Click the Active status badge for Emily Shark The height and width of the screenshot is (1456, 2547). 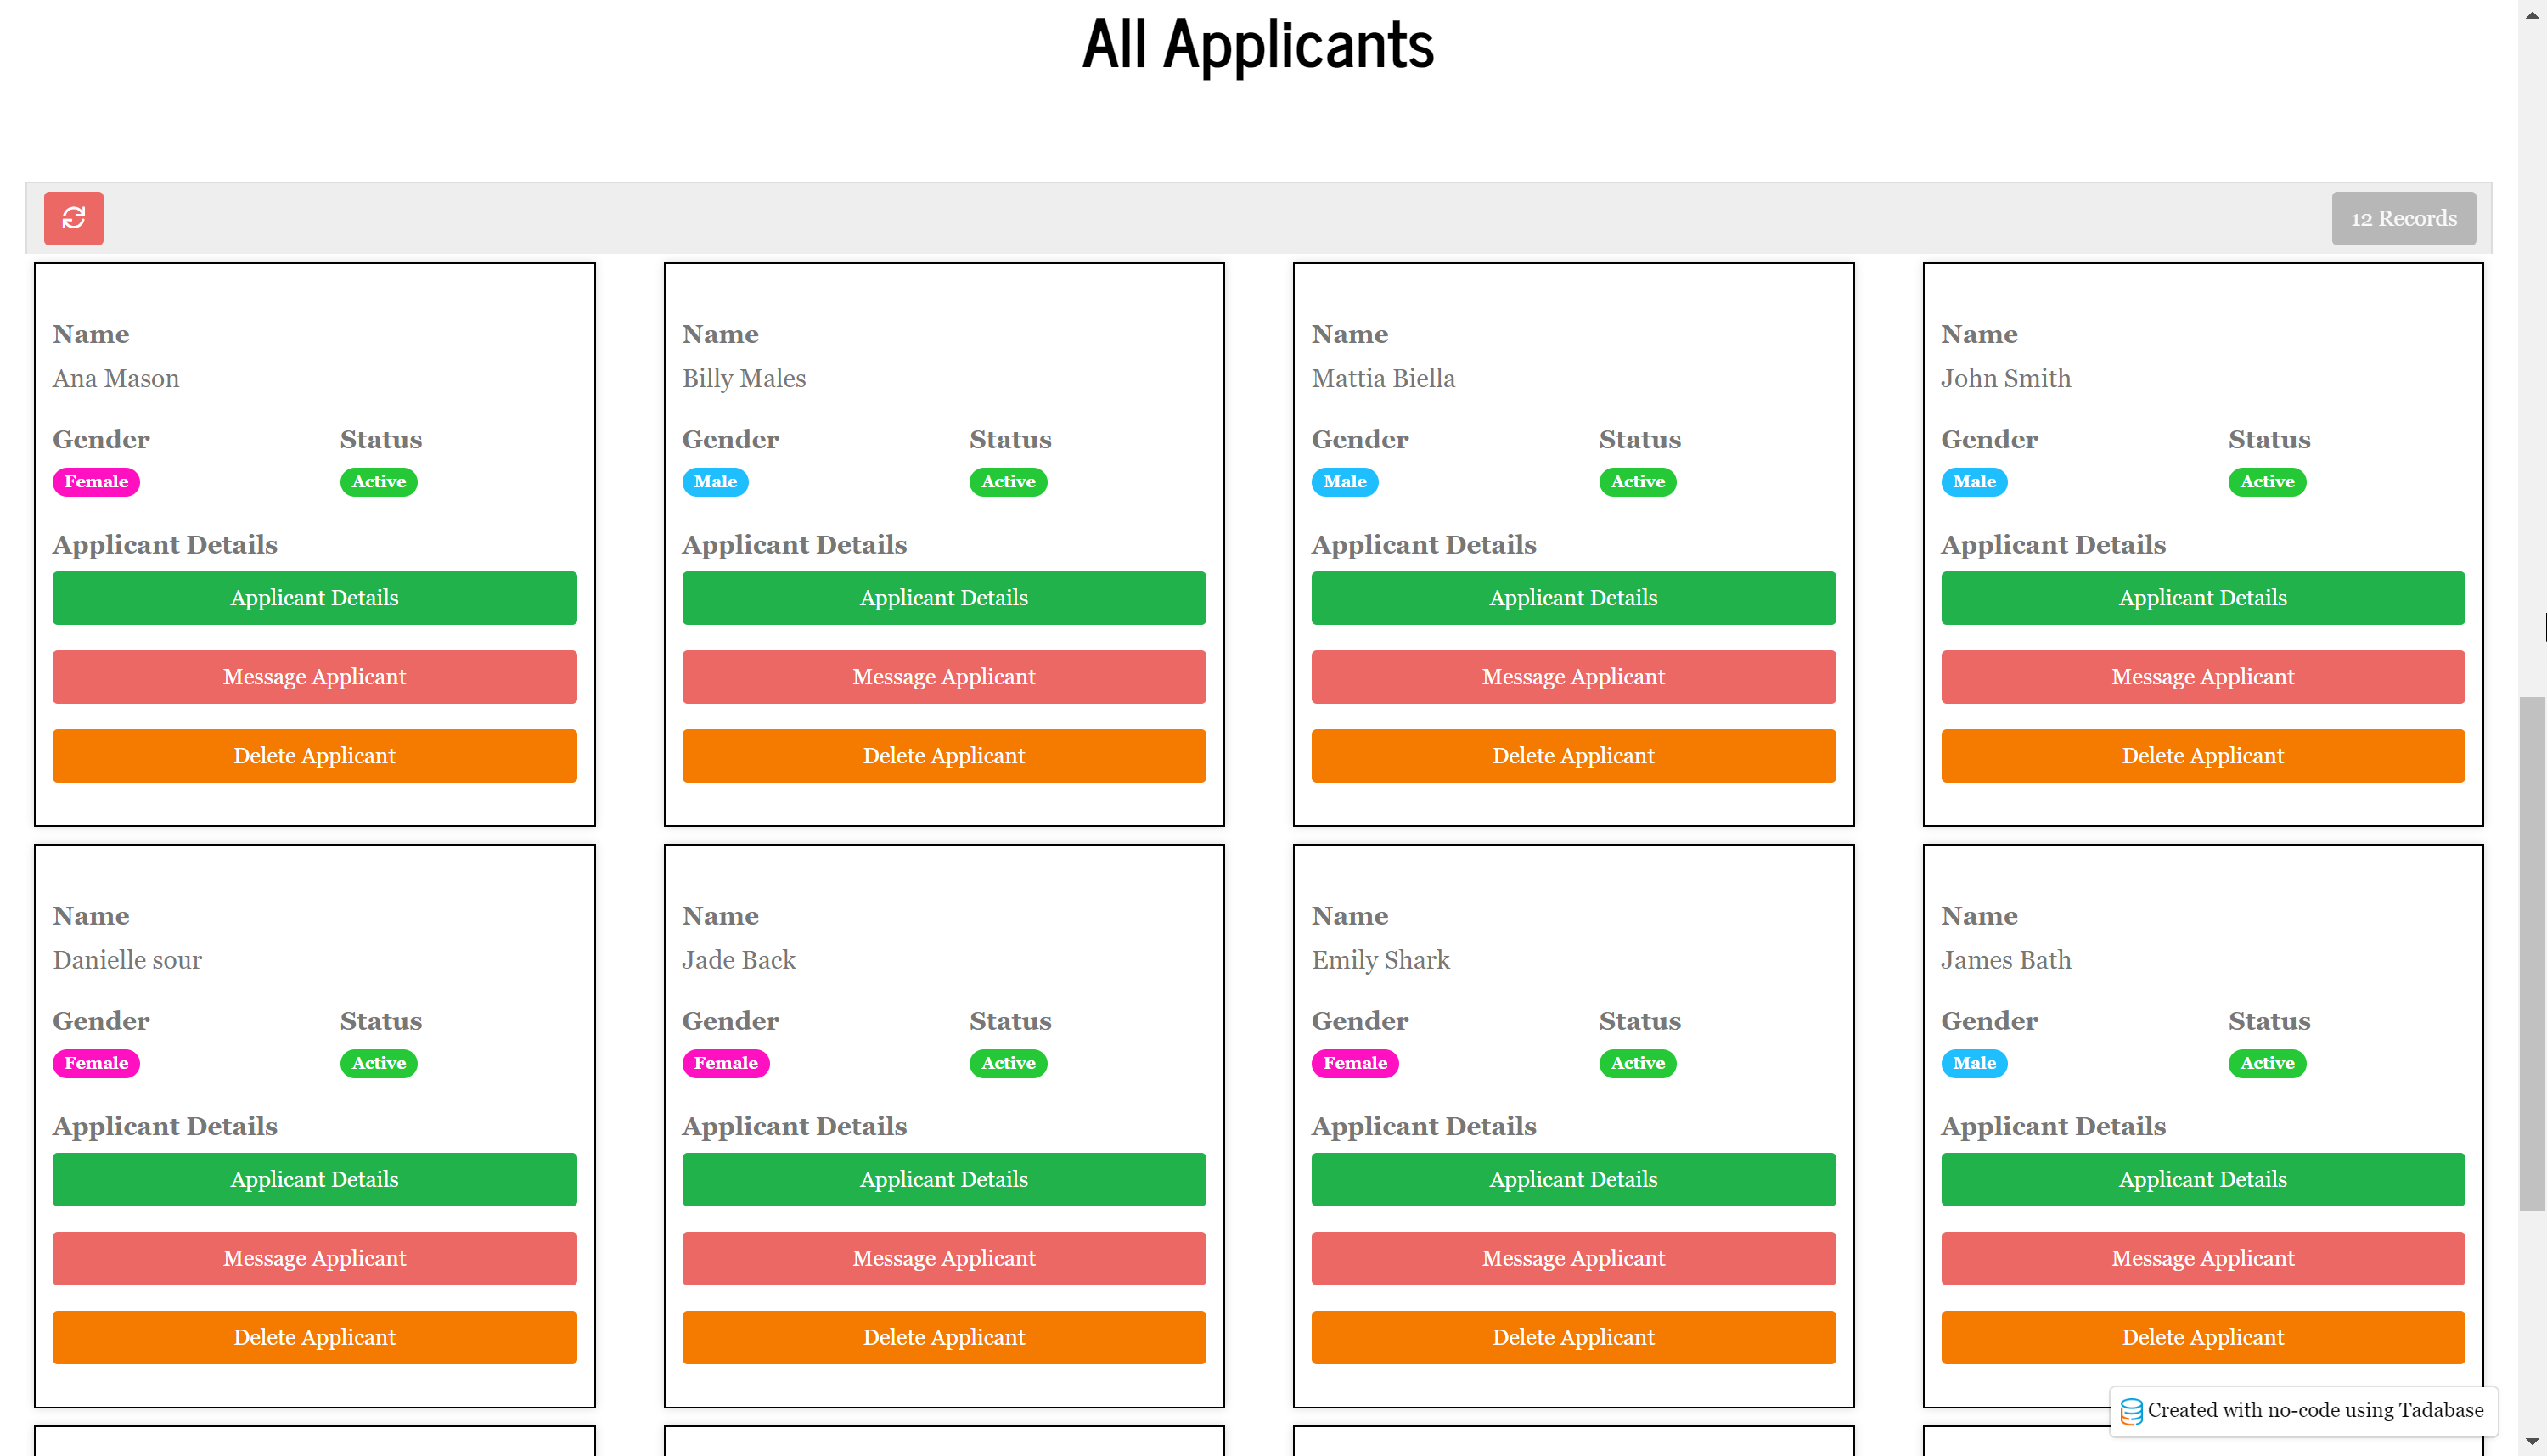coord(1638,1063)
